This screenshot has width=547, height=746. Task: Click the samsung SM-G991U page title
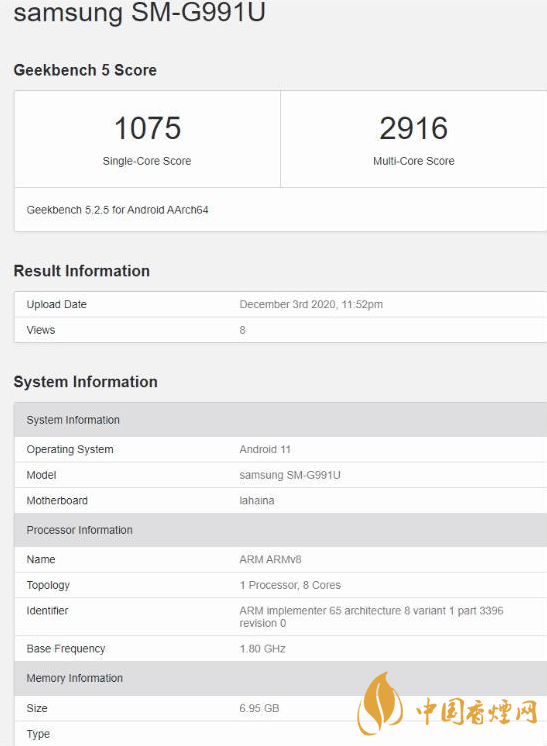(139, 12)
